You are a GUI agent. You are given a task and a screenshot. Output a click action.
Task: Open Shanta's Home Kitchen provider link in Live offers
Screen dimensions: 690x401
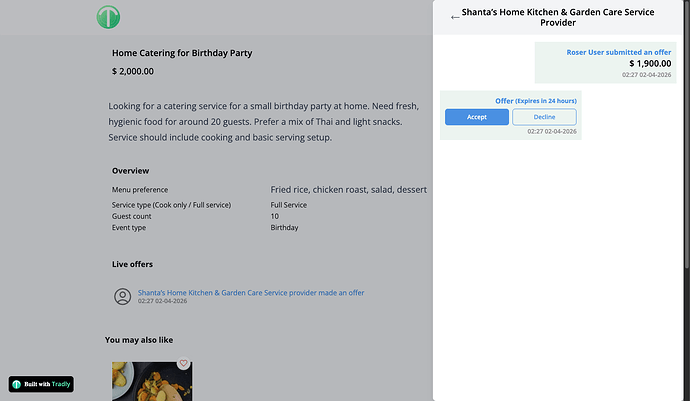[227, 292]
